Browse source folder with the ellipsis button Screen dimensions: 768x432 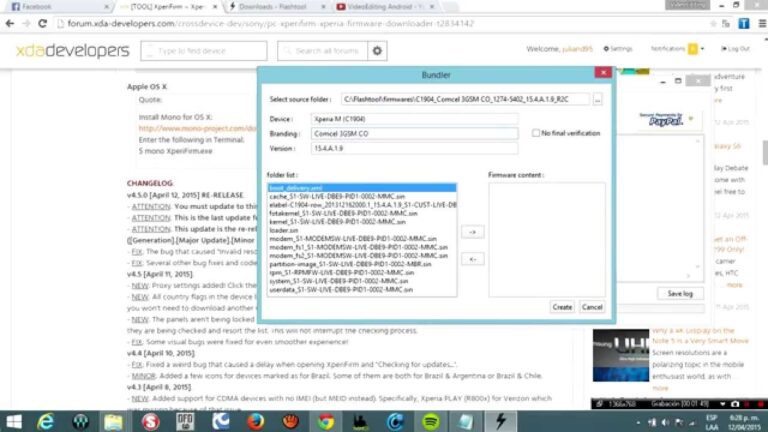tap(598, 99)
